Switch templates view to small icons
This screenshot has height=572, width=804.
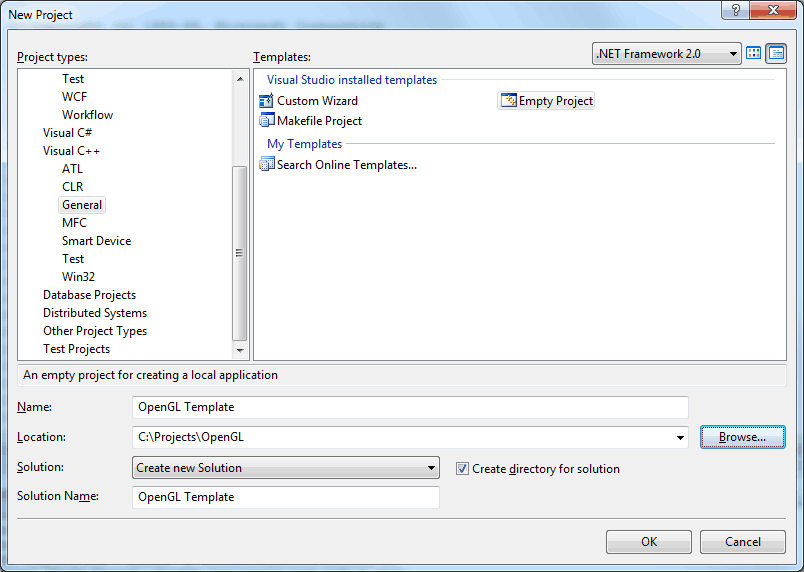coord(776,53)
